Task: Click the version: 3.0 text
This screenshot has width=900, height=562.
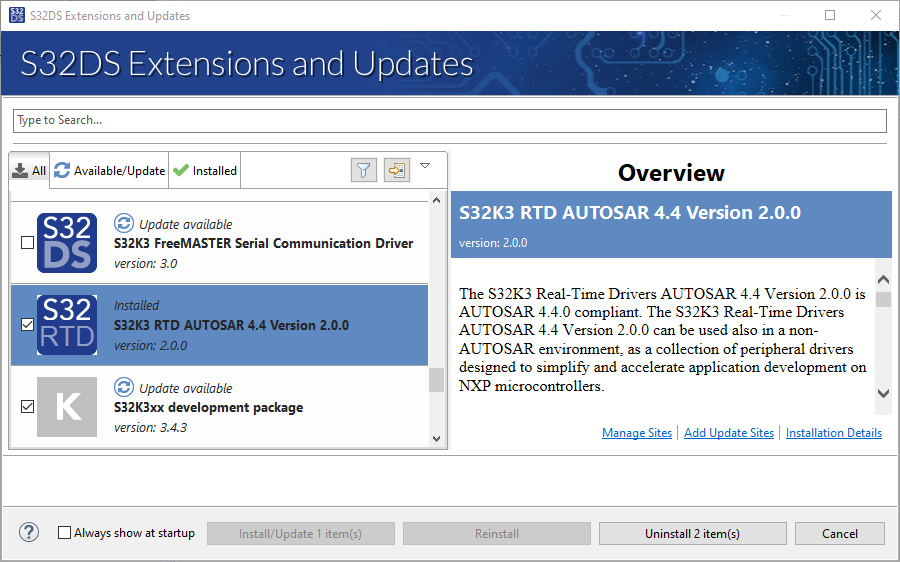Action: [145, 263]
